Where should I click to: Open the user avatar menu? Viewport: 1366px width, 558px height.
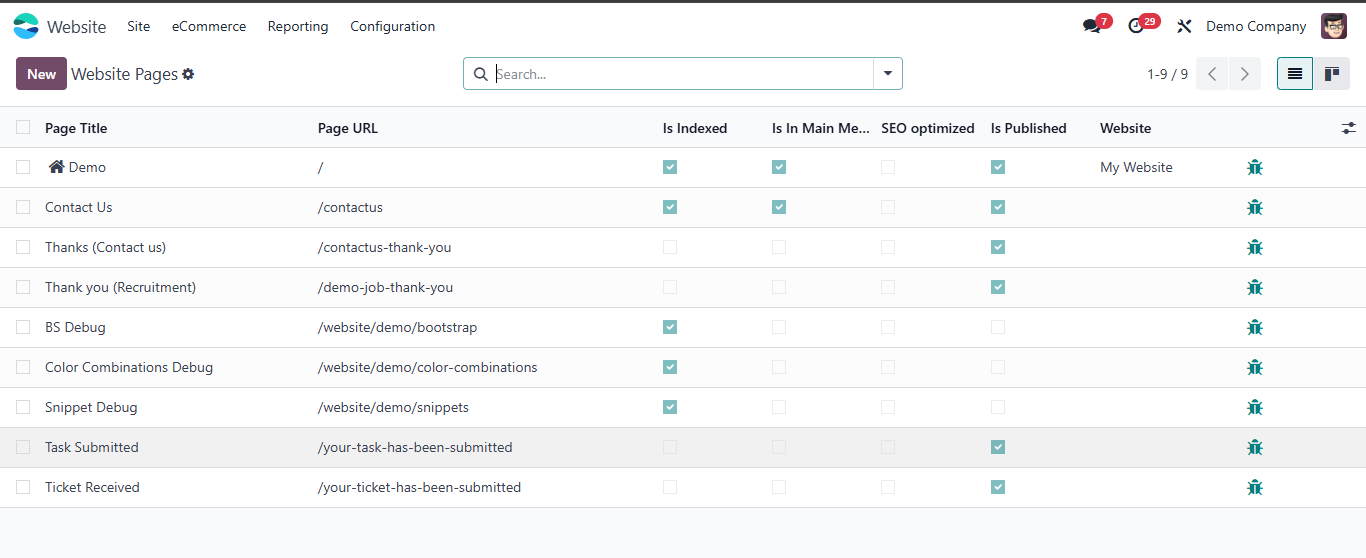1334,26
